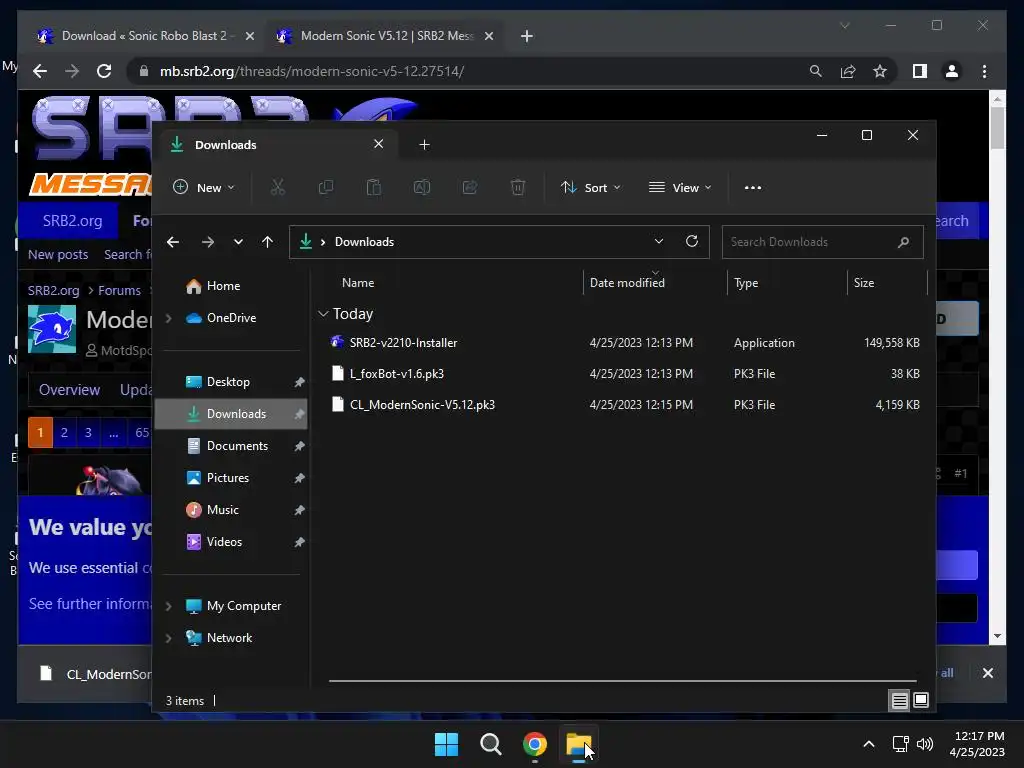This screenshot has width=1024, height=768.
Task: Open a new Chrome tab
Action: click(527, 36)
